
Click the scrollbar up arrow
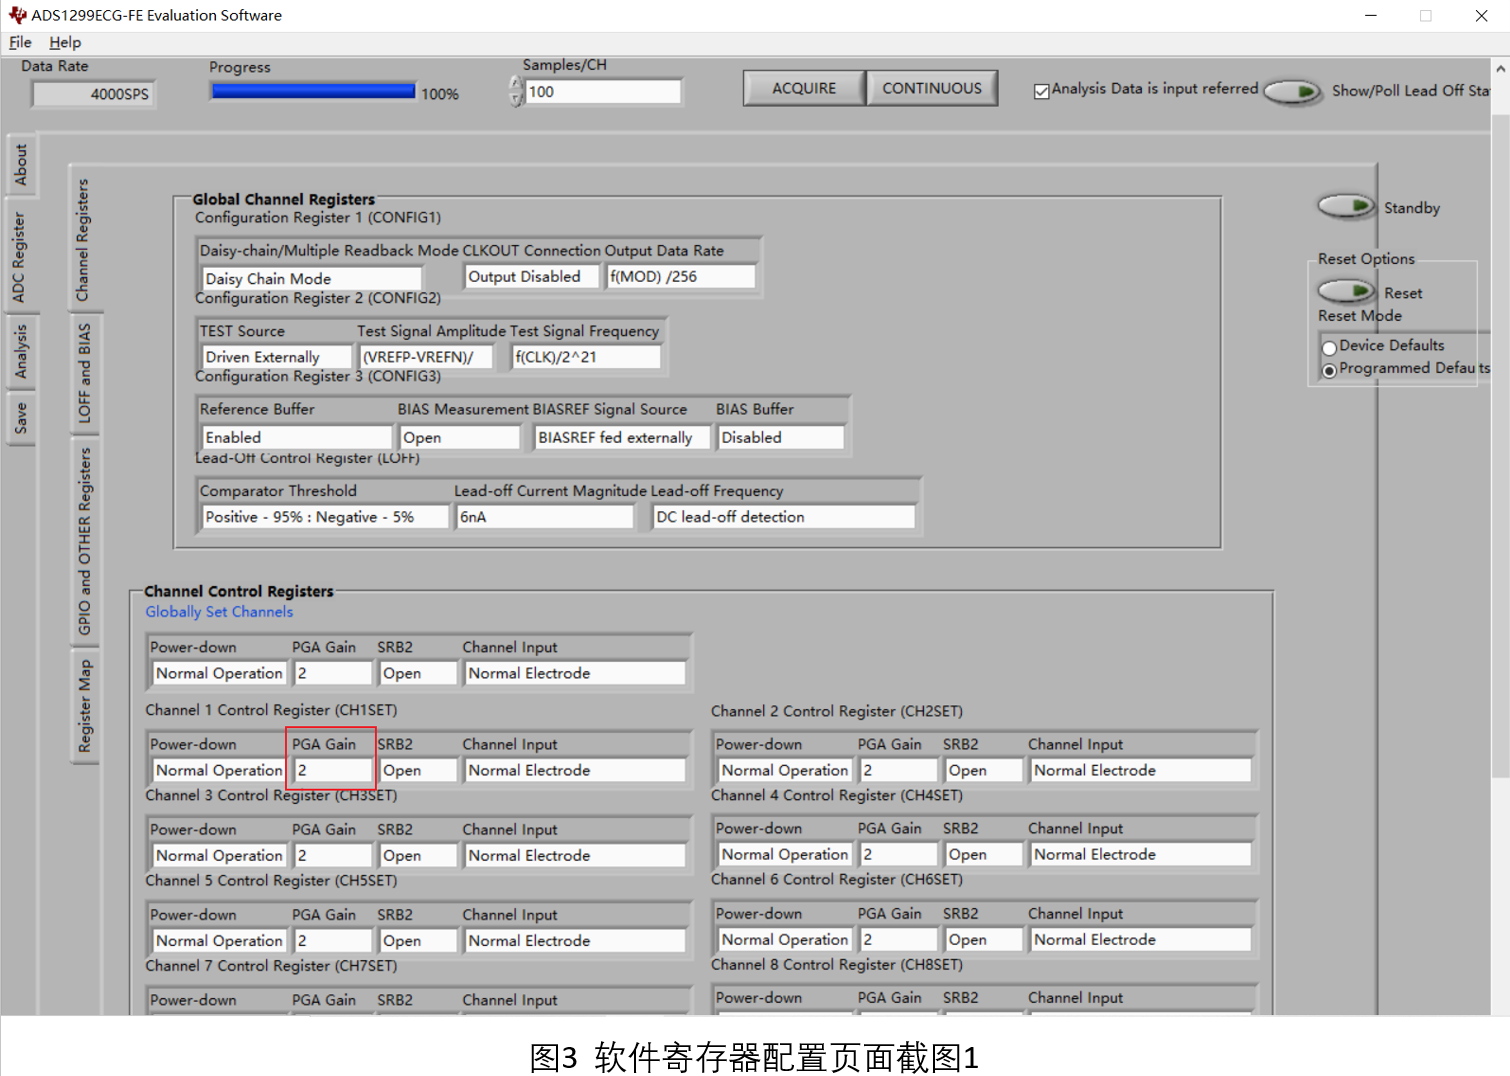(1500, 69)
